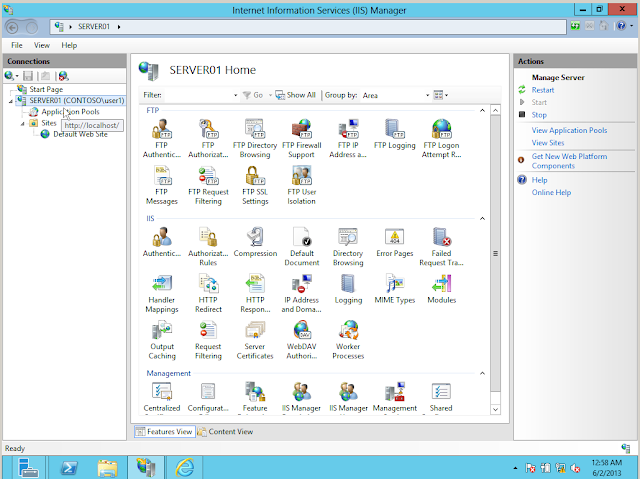Open WebDAV Authoring Rules feature
The width and height of the screenshot is (640, 479).
[x=302, y=340]
